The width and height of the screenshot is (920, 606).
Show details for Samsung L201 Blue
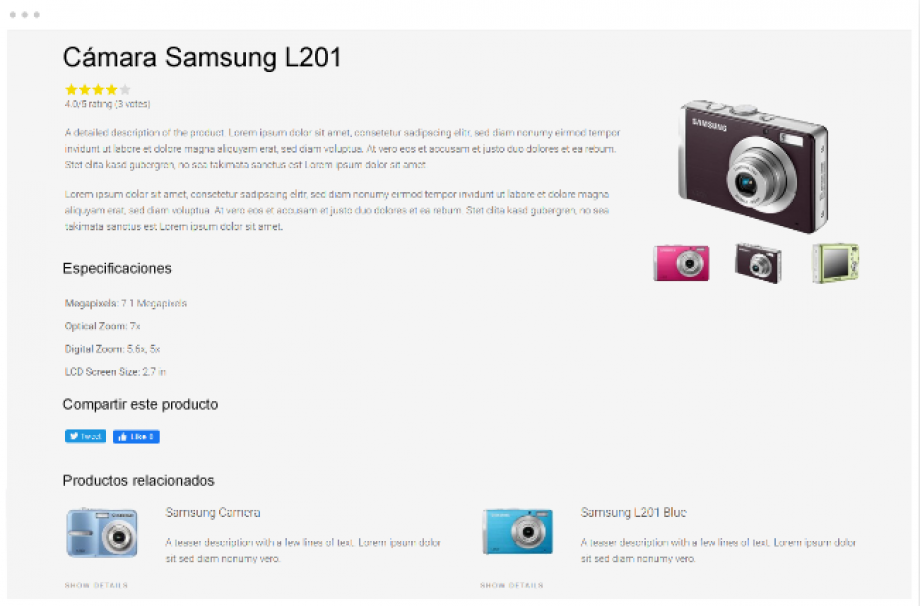pyautogui.click(x=512, y=585)
